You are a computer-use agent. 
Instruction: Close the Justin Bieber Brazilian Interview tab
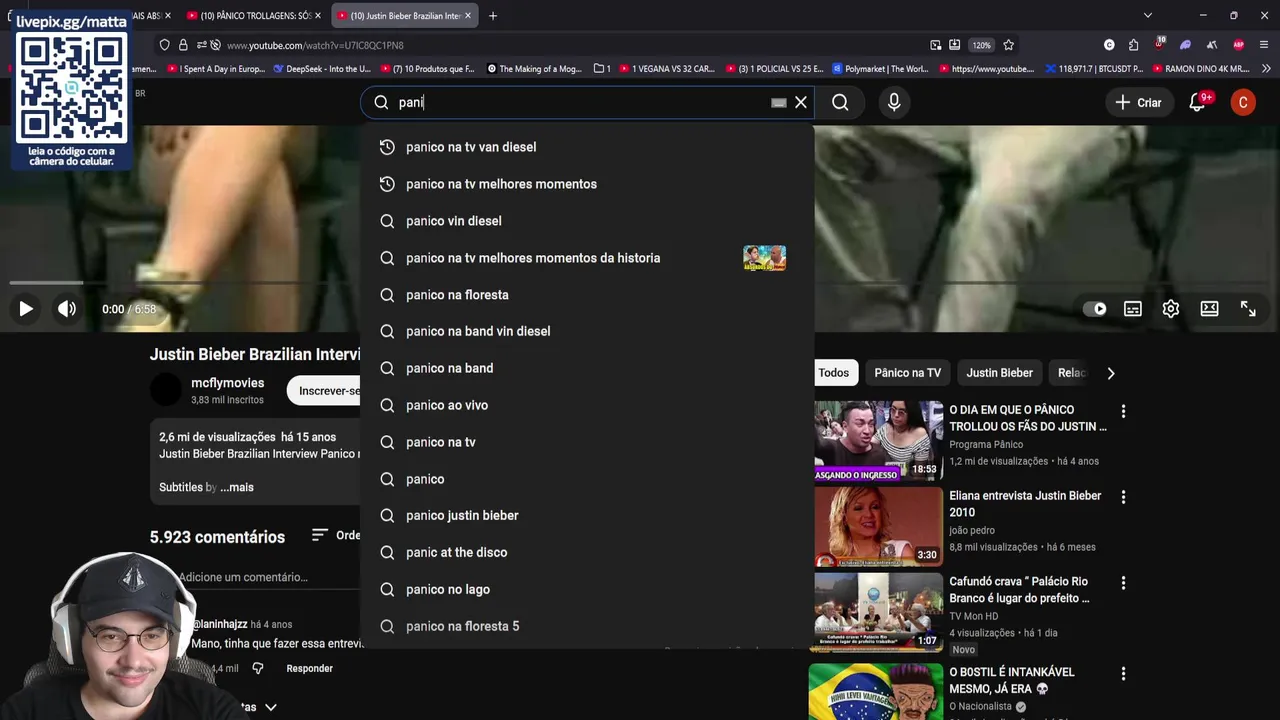tap(467, 16)
